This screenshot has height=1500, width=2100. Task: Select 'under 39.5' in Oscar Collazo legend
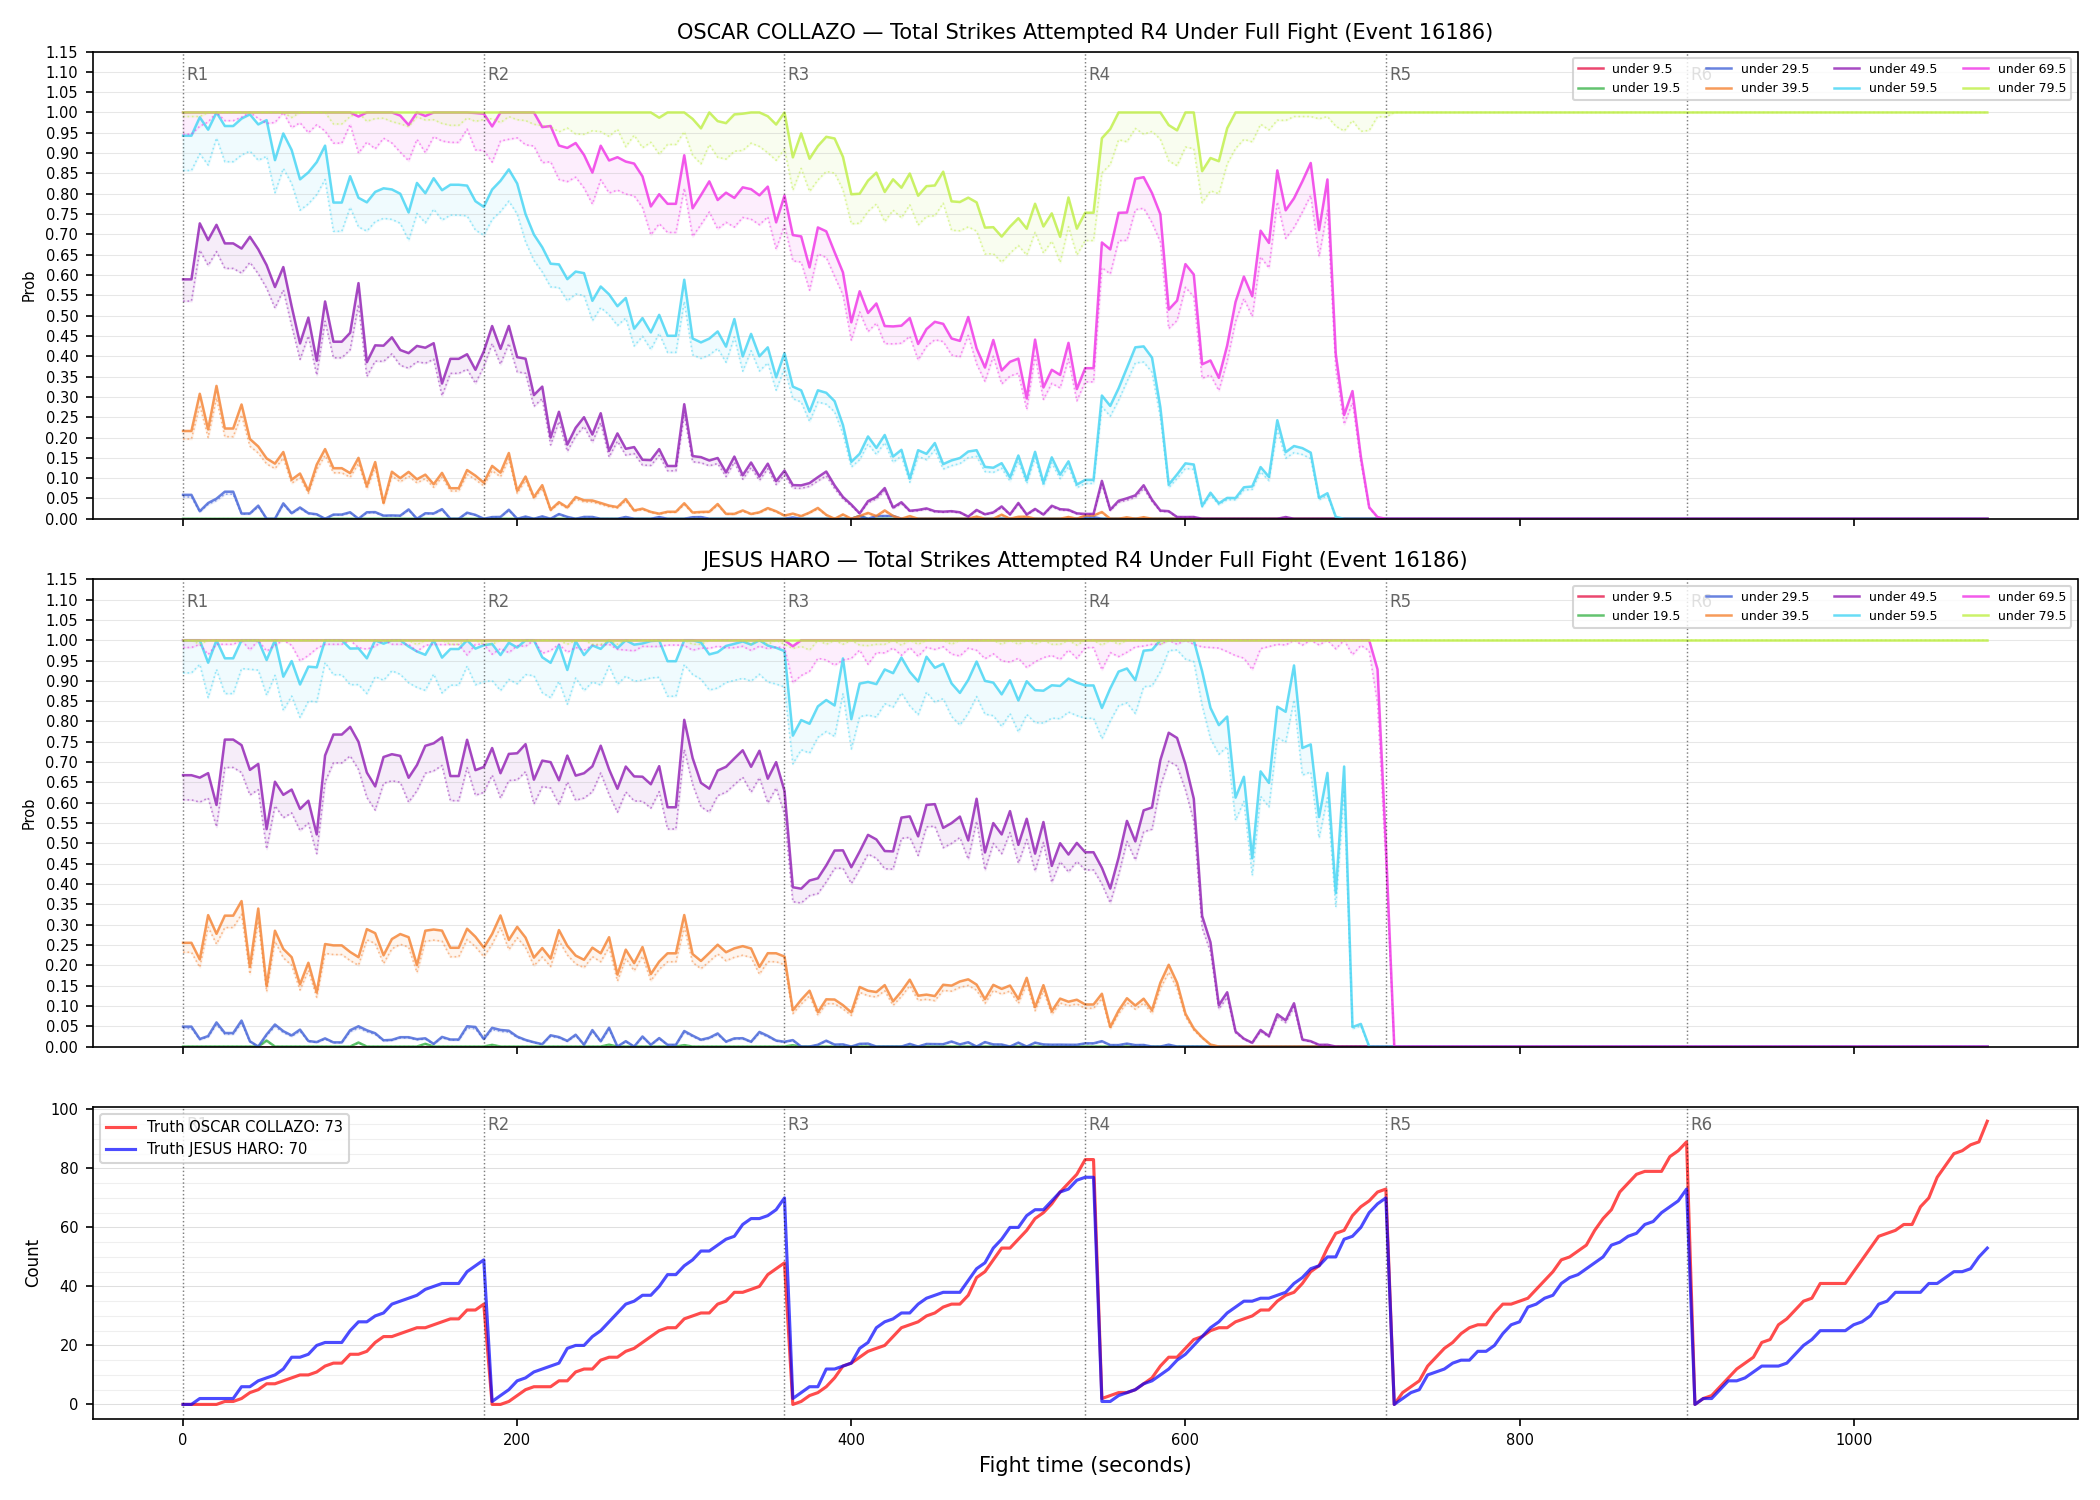1758,88
